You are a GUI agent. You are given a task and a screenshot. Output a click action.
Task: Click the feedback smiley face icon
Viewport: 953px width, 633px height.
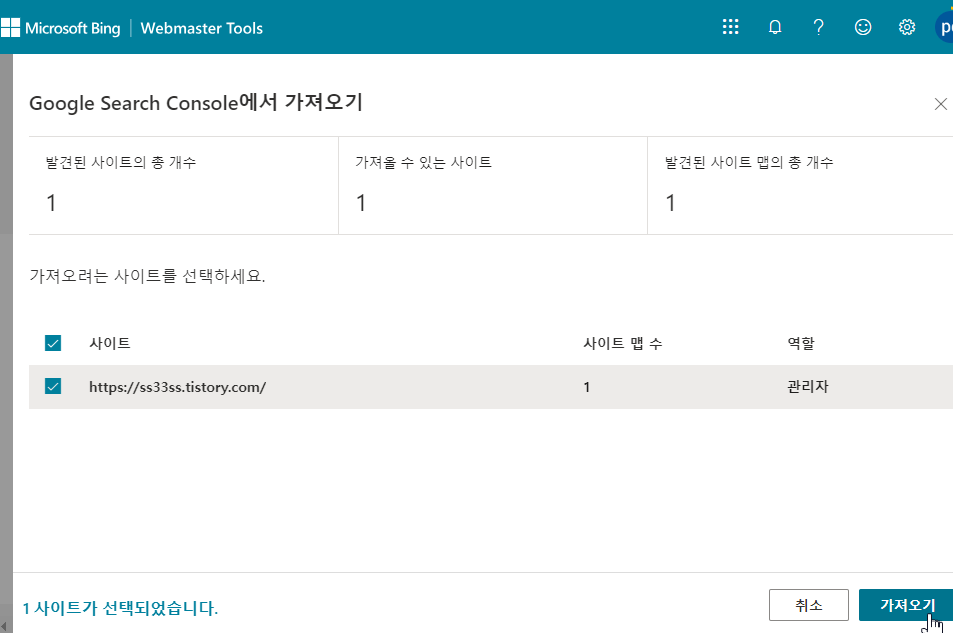[x=862, y=27]
